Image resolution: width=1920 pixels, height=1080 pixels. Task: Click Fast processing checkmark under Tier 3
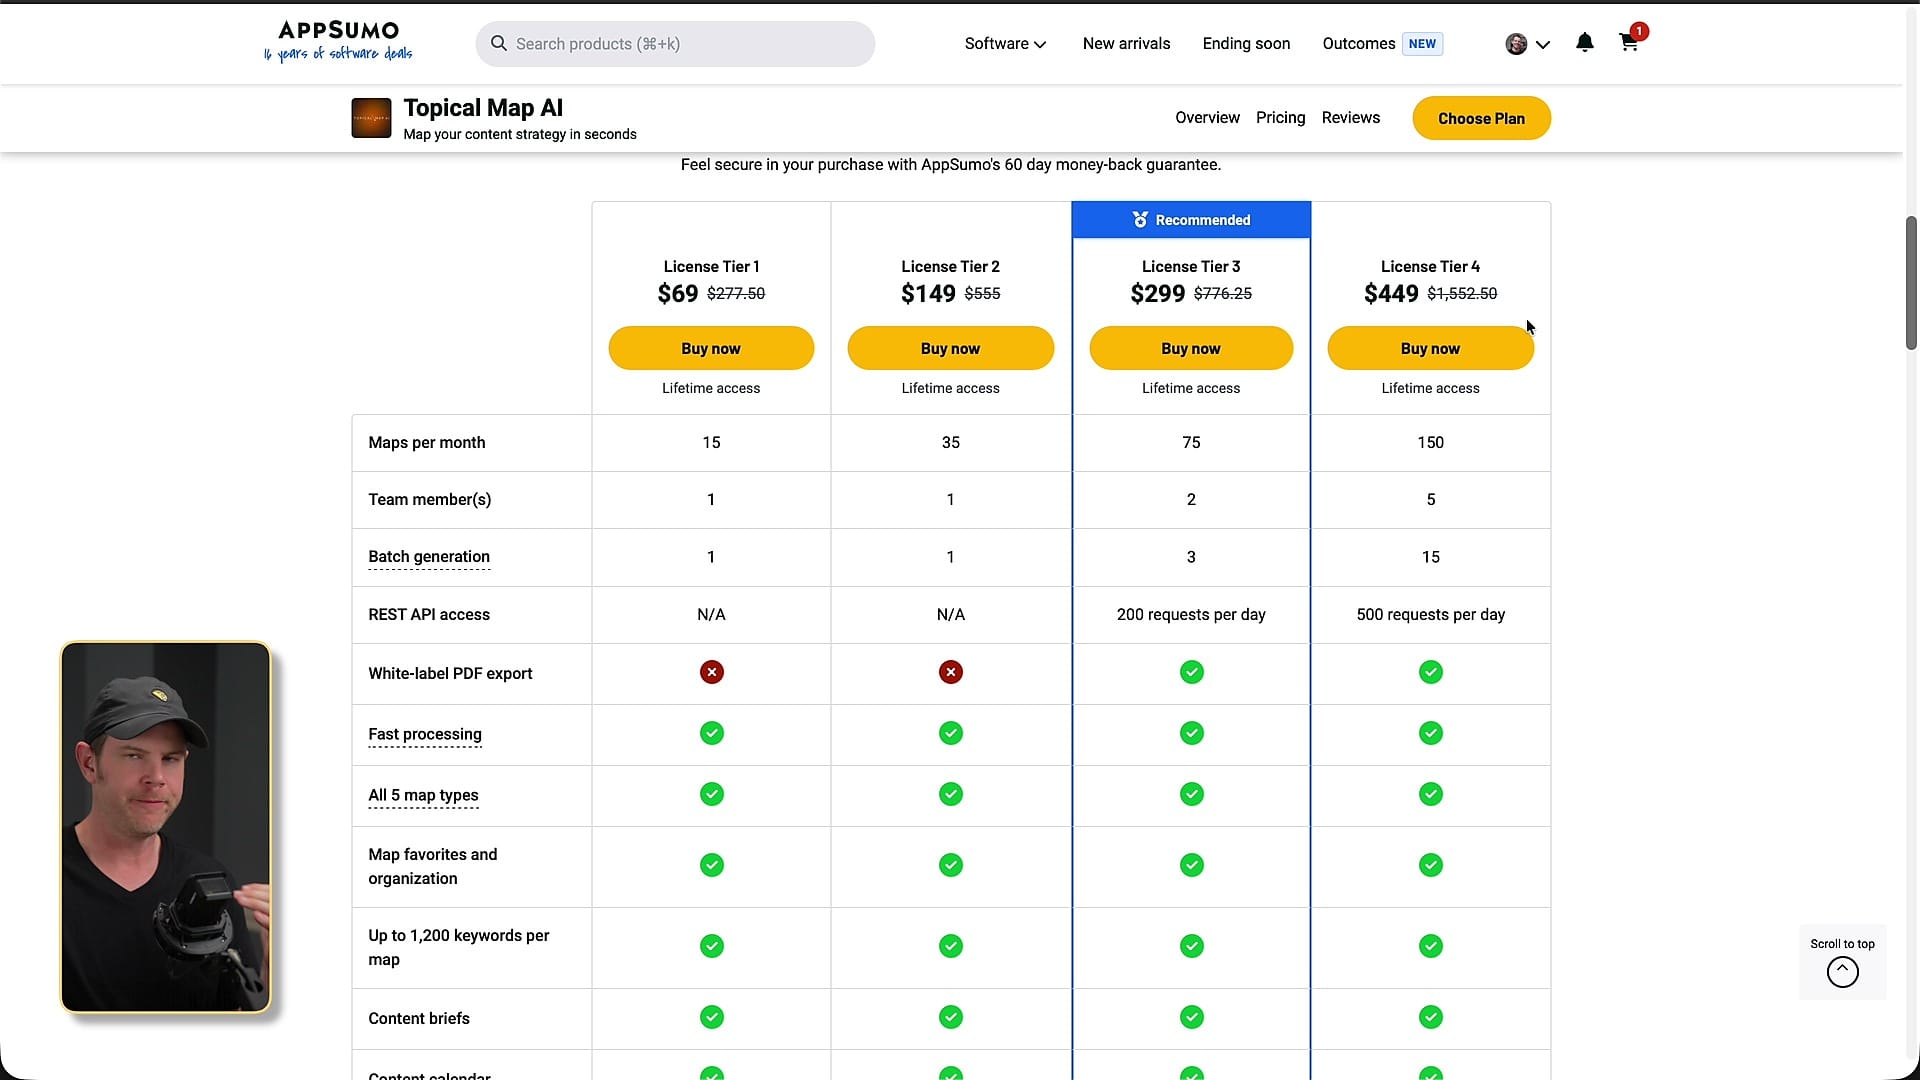pyautogui.click(x=1191, y=733)
